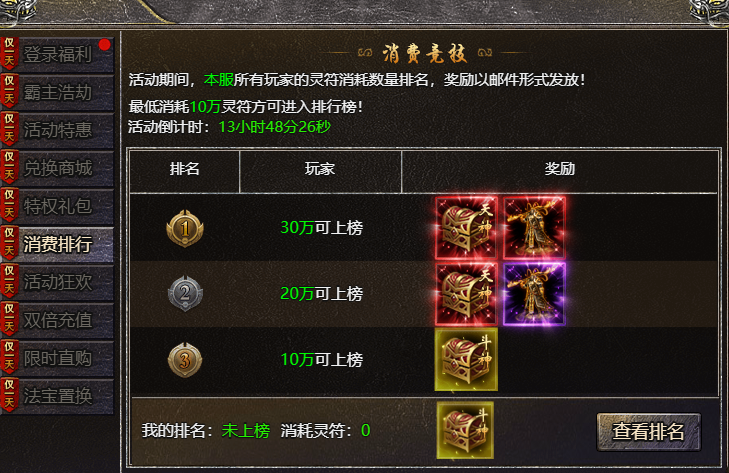729x473 pixels.
Task: Switch to the 双倍充值 tab
Action: click(x=57, y=320)
